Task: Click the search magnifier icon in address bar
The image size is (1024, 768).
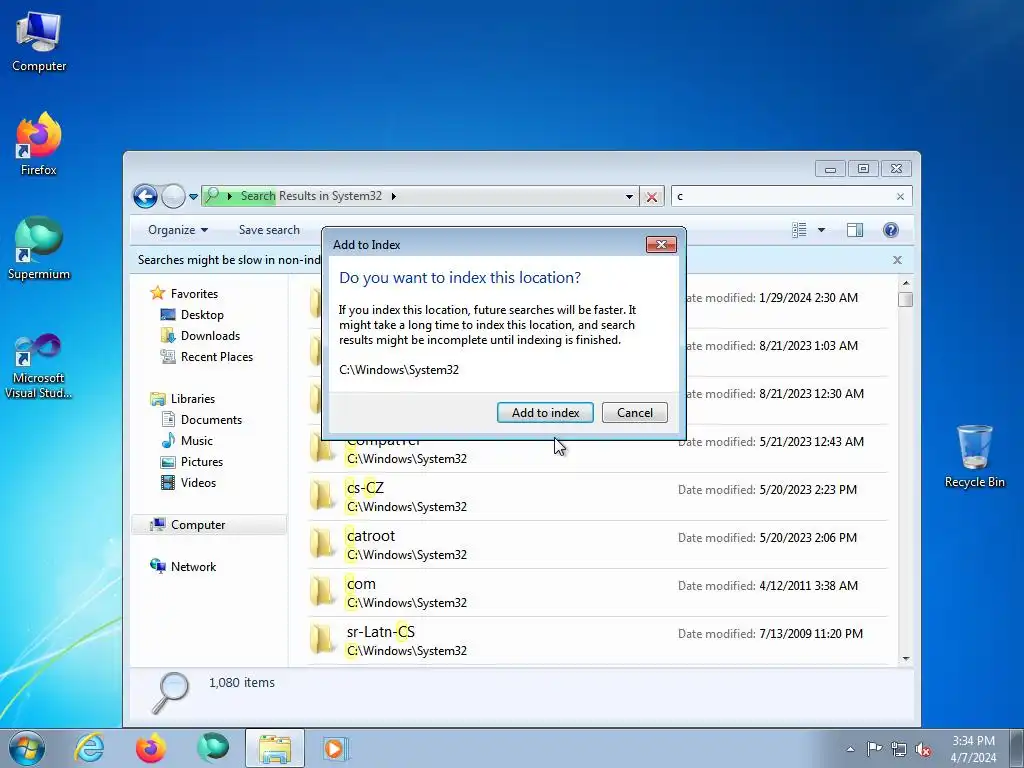Action: pos(212,196)
